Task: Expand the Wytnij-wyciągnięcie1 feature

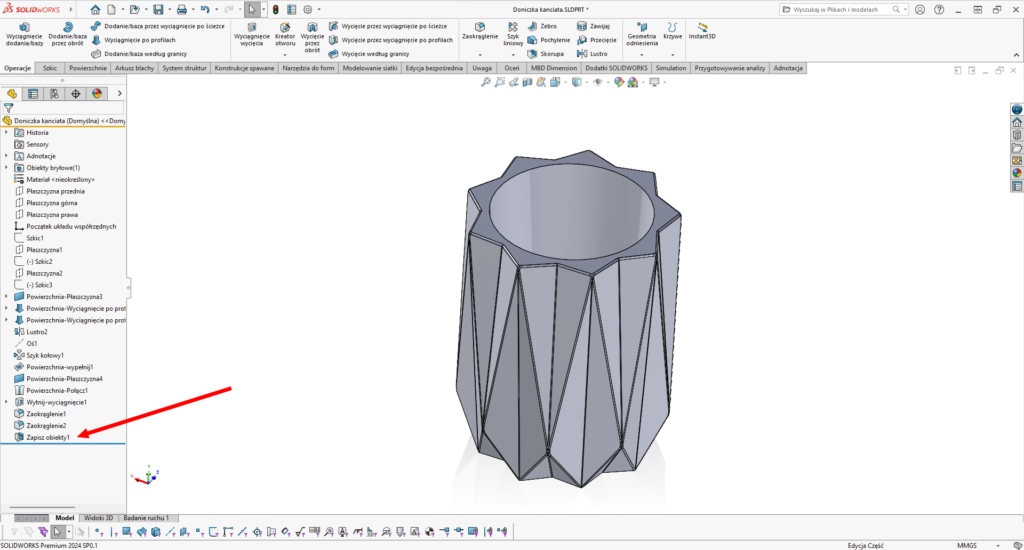Action: pyautogui.click(x=6, y=402)
